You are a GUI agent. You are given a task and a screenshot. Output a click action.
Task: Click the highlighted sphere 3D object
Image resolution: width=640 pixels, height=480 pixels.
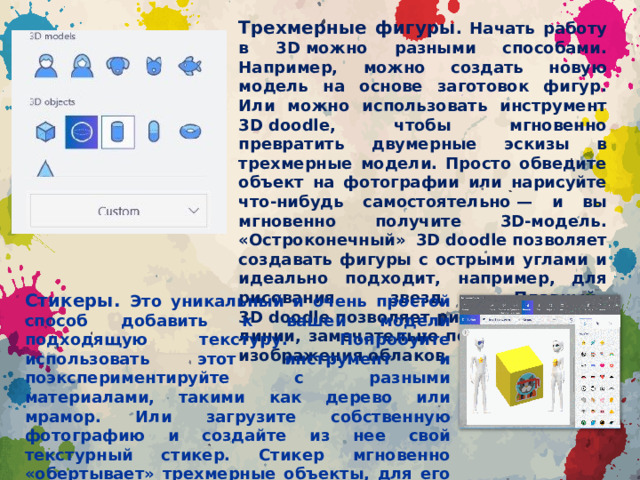[x=82, y=132]
